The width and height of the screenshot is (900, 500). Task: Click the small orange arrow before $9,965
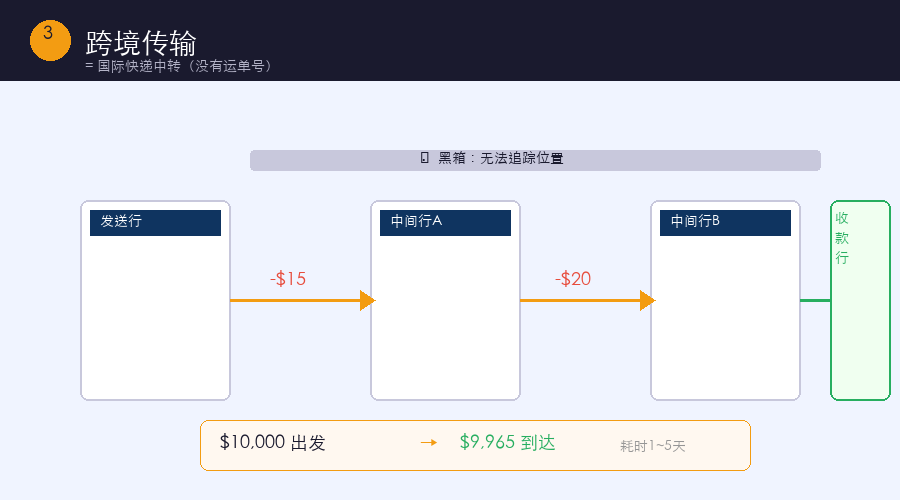(x=429, y=443)
